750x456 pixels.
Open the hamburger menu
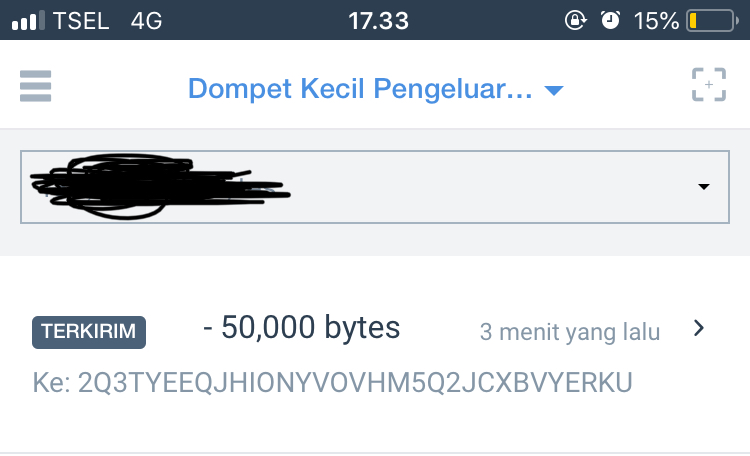(35, 86)
